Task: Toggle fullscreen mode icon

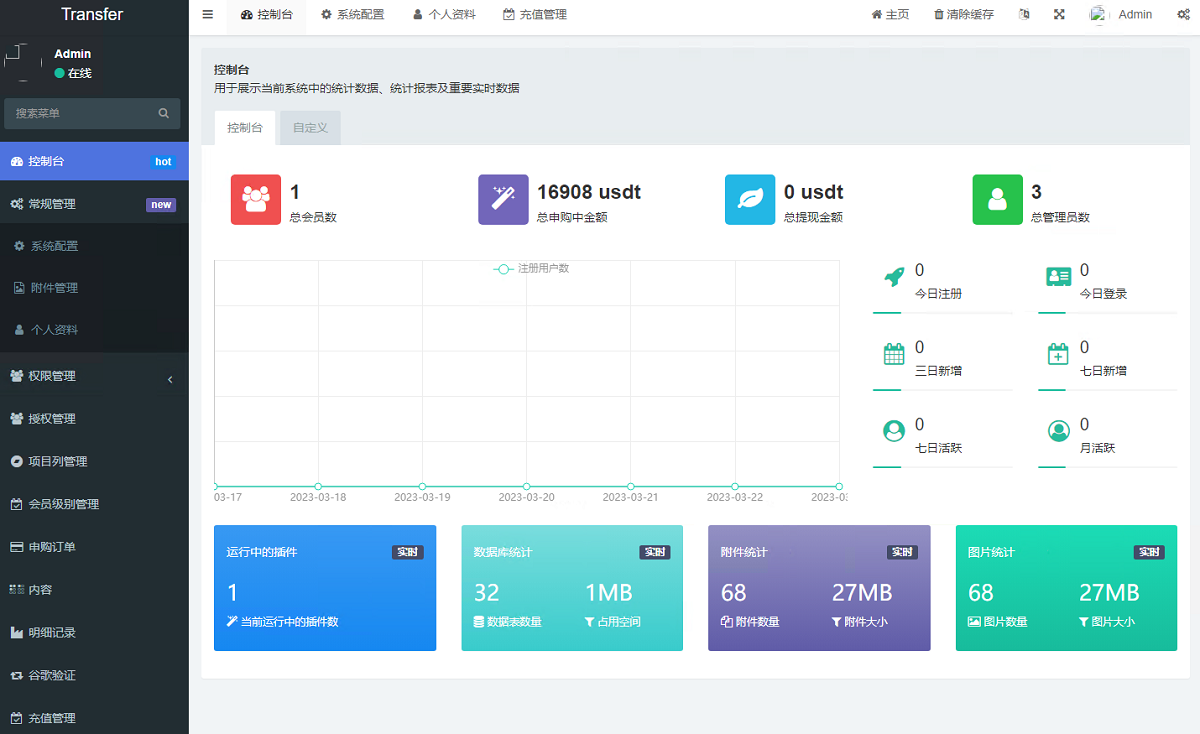Action: (1059, 15)
